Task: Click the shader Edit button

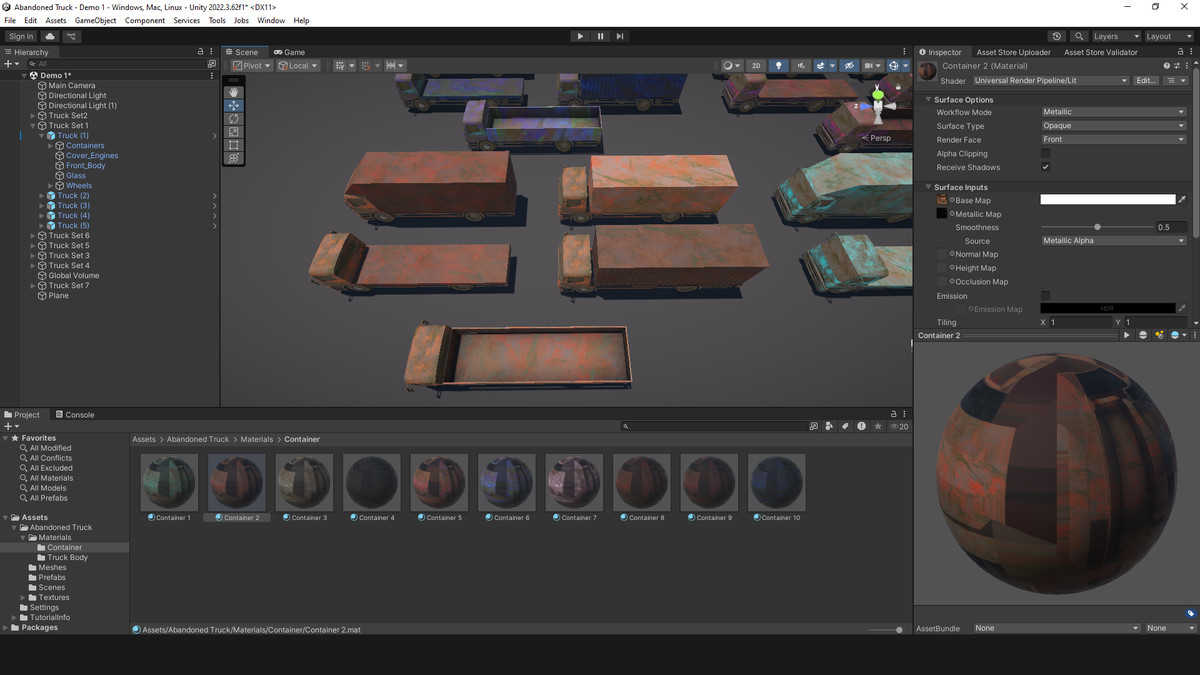Action: [x=1146, y=80]
